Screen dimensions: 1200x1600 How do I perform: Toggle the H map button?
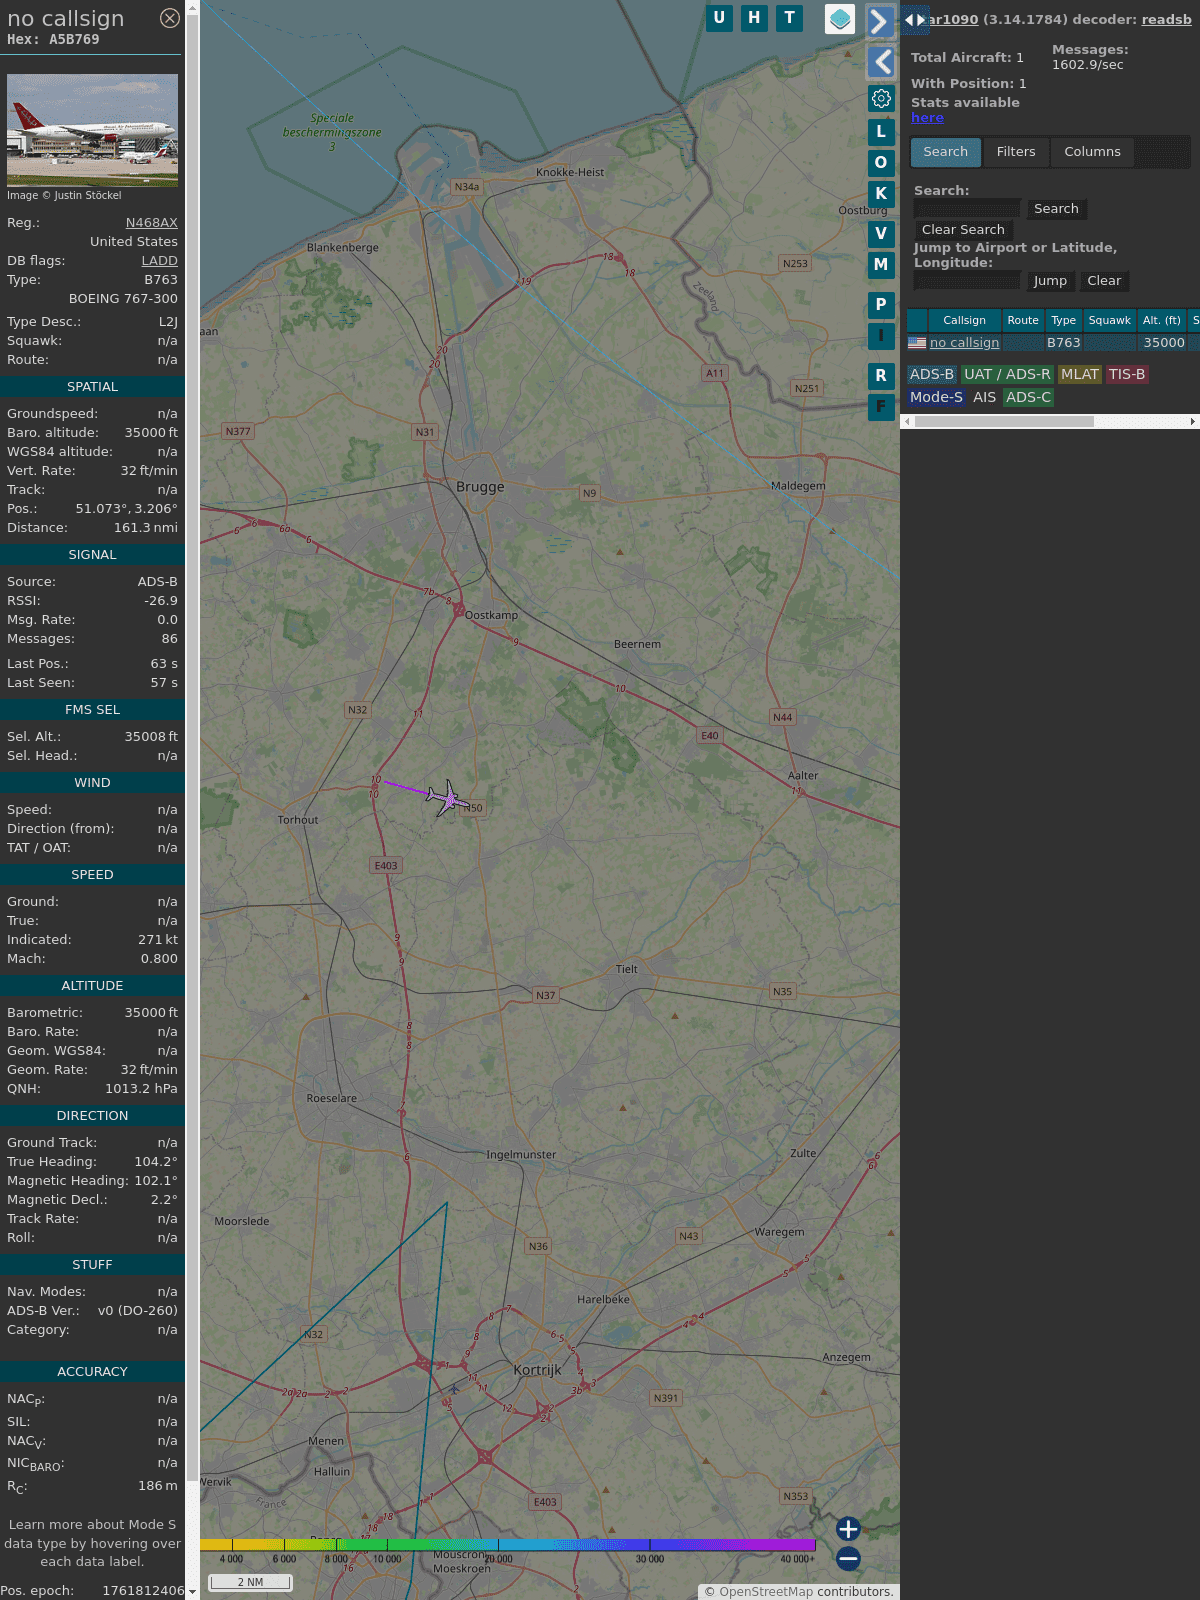point(754,18)
